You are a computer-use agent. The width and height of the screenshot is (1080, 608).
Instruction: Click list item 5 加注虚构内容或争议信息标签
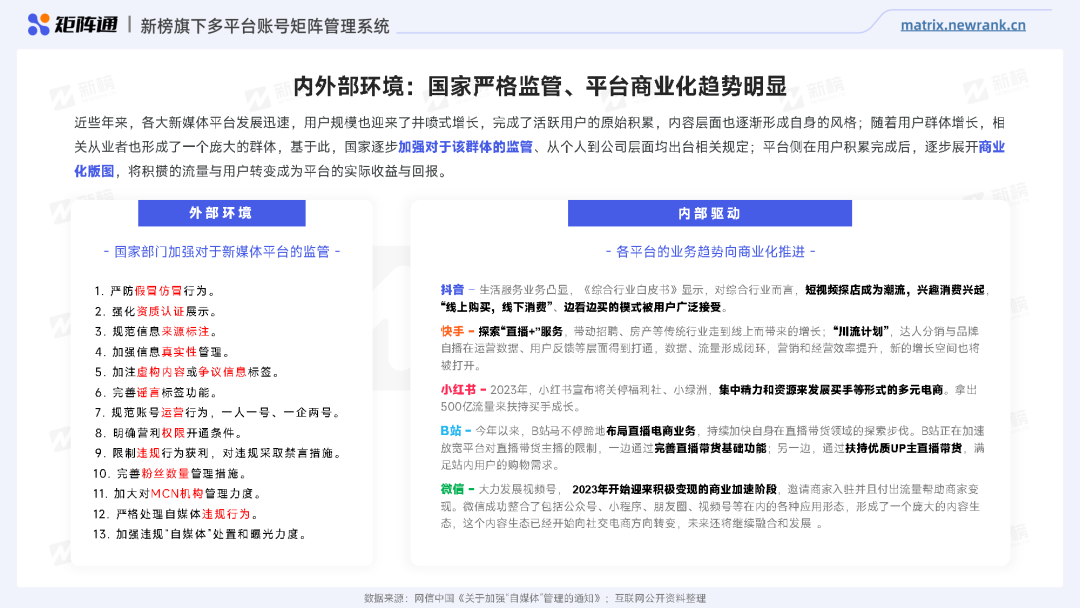[x=187, y=372]
